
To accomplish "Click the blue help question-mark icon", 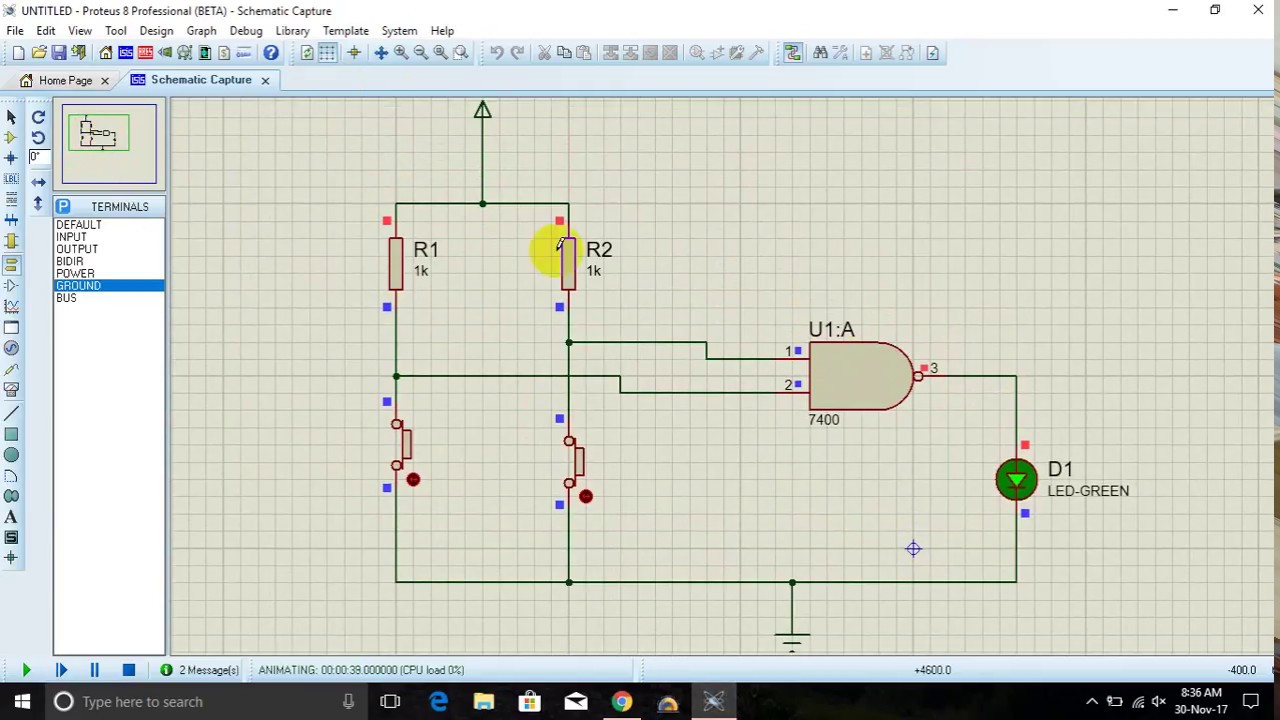I will [271, 53].
